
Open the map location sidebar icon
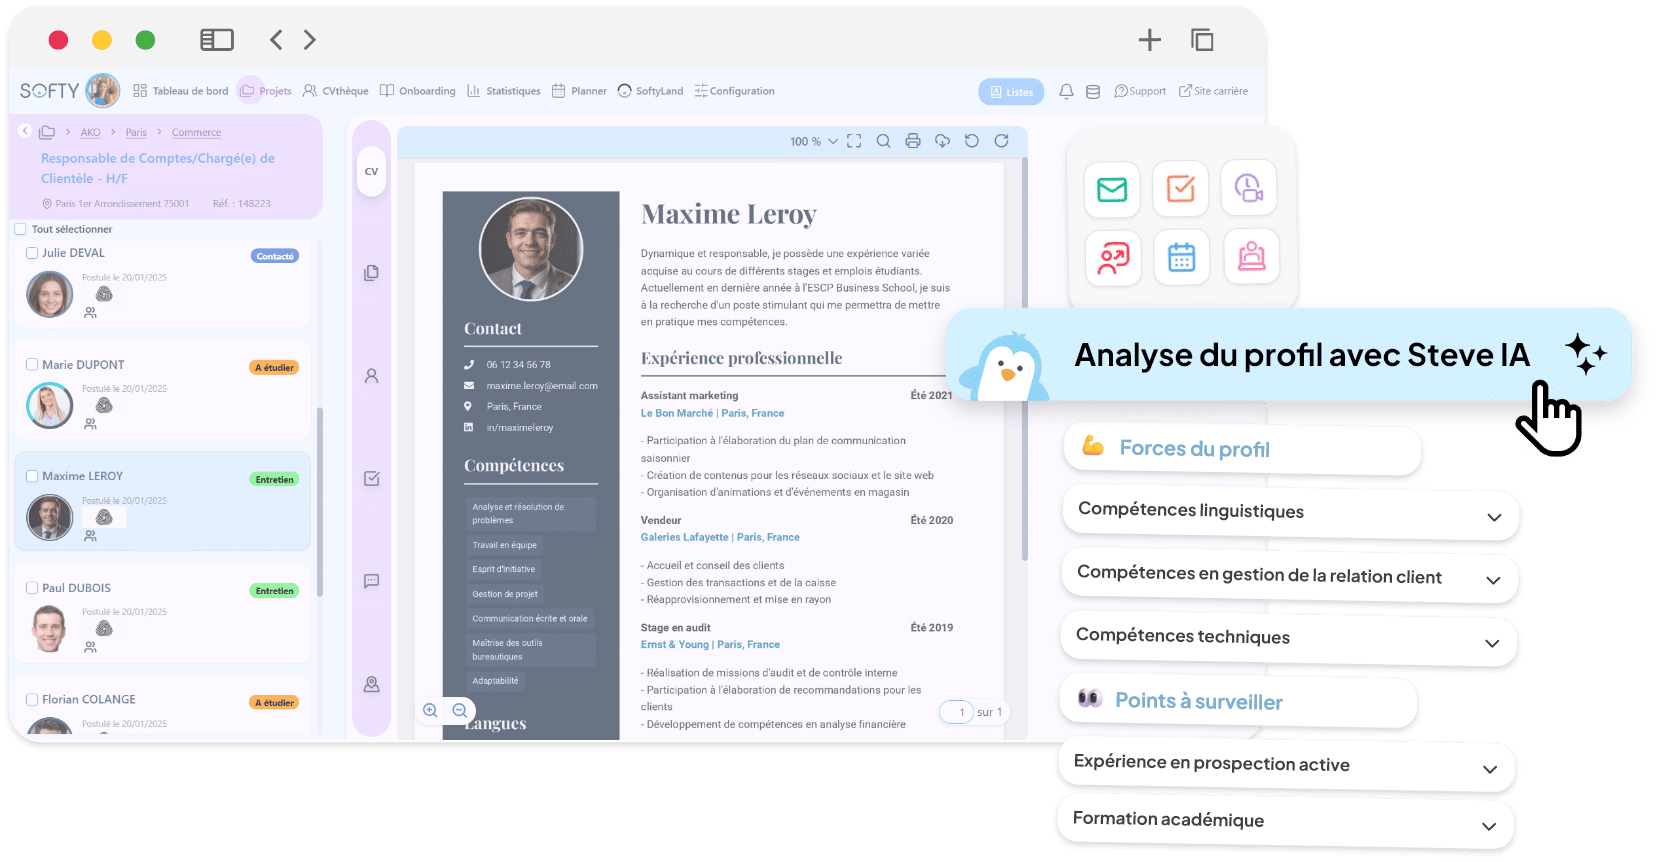tap(371, 684)
